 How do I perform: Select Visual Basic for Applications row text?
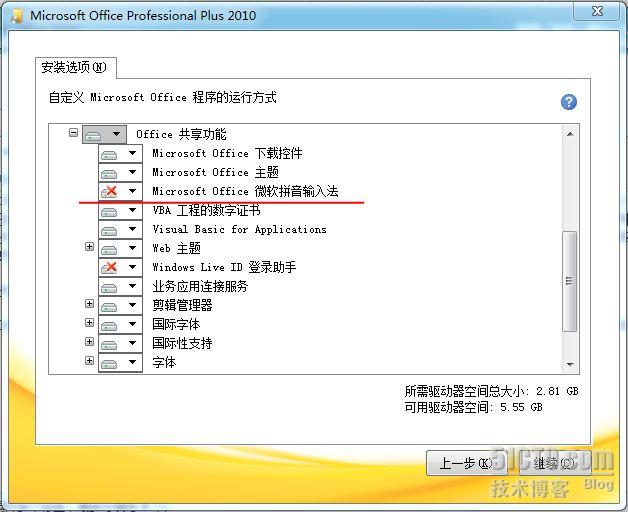pyautogui.click(x=239, y=230)
